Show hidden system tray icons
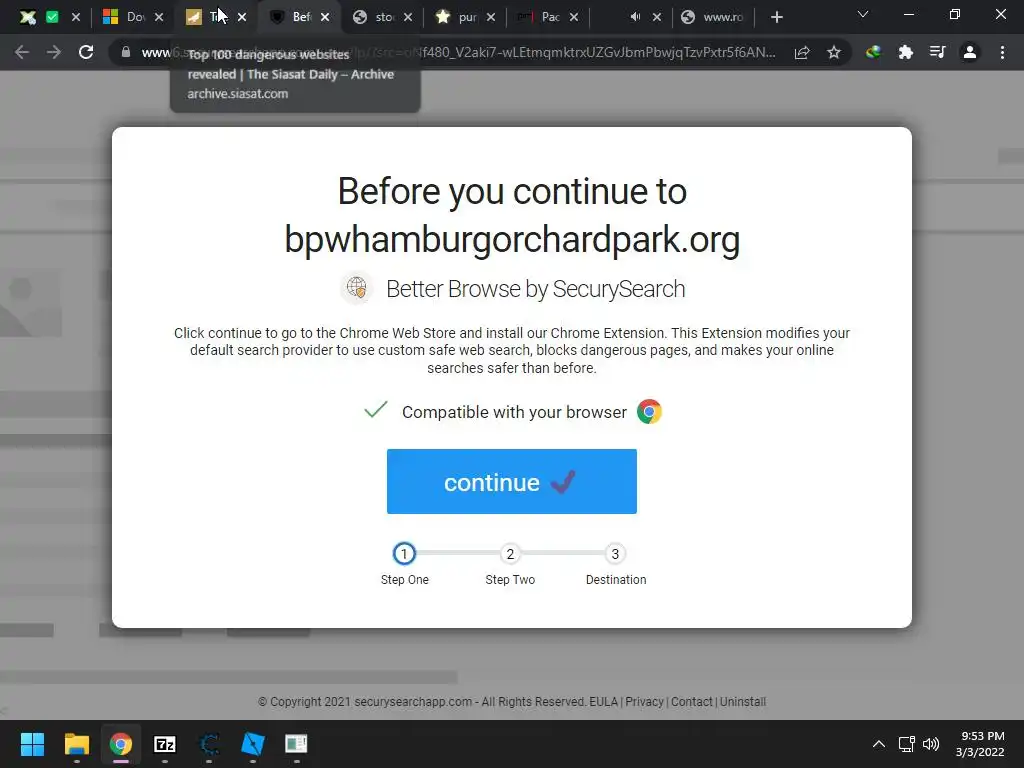The height and width of the screenshot is (768, 1024). [x=878, y=744]
